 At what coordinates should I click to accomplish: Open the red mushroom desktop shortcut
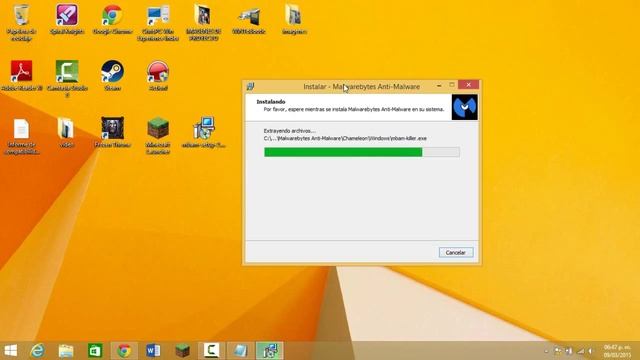158,75
